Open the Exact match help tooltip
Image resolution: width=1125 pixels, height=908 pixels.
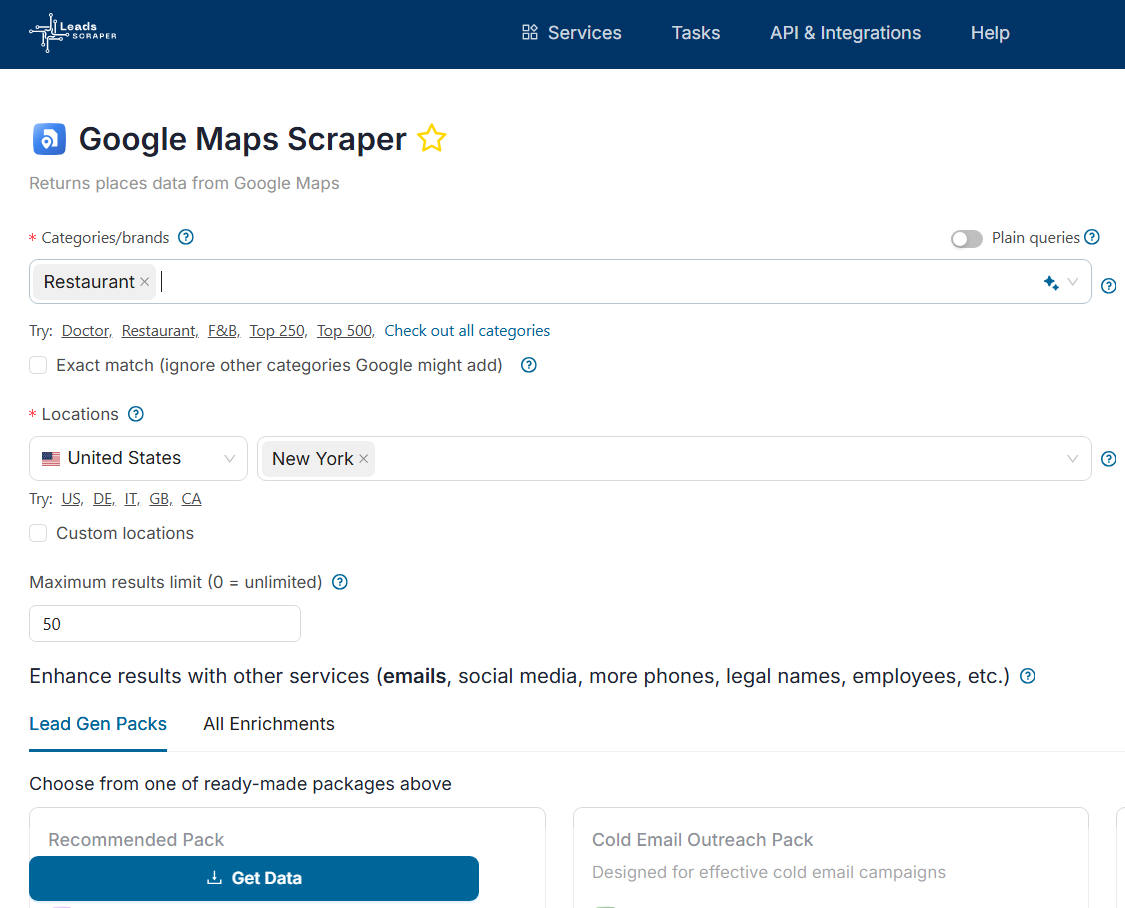coord(528,365)
